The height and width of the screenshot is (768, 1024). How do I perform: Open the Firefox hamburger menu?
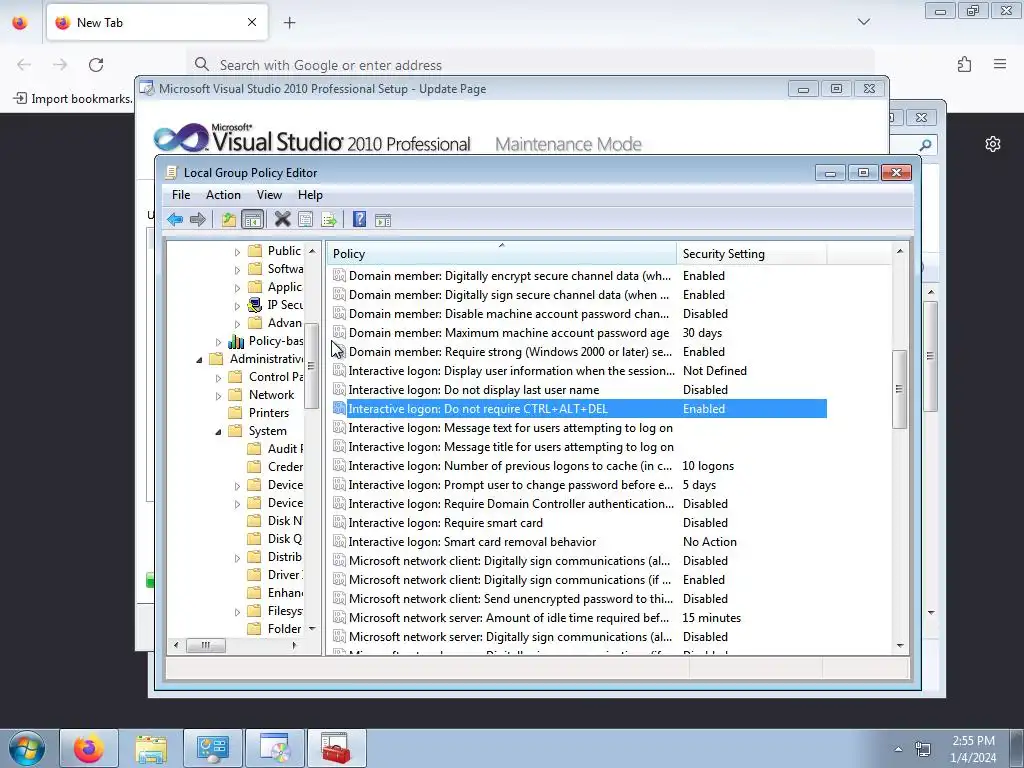(x=1000, y=64)
